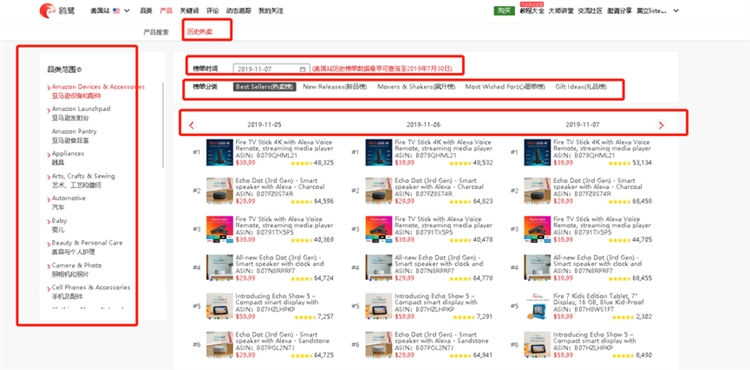Select Most Wished For list type

point(505,87)
